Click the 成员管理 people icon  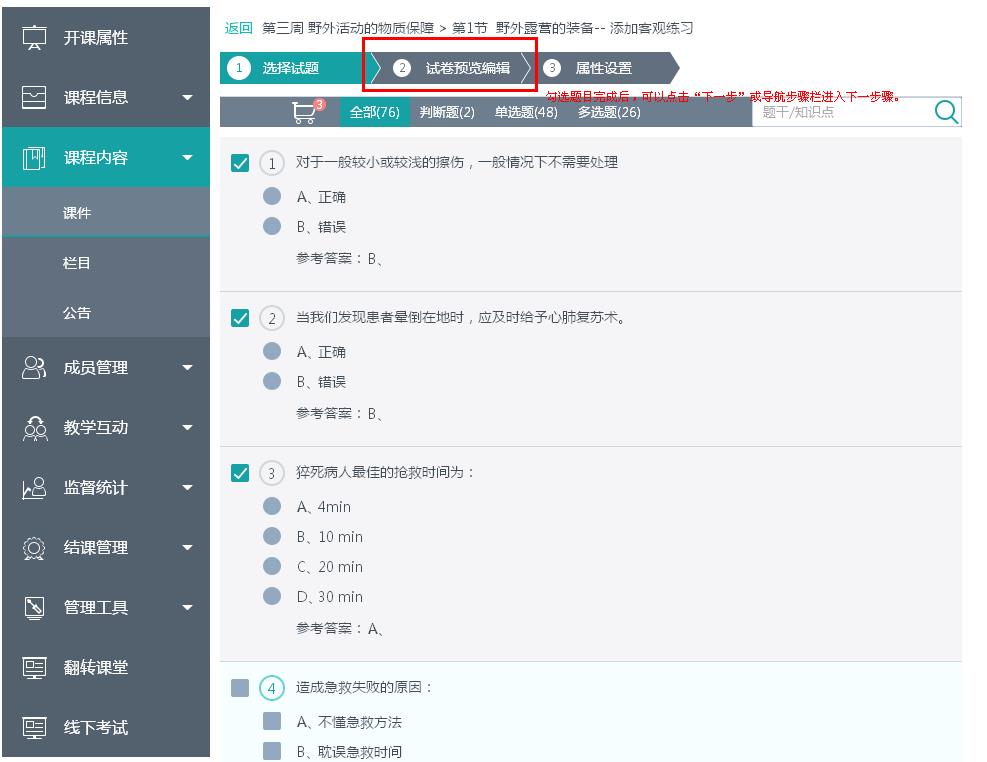(x=34, y=368)
